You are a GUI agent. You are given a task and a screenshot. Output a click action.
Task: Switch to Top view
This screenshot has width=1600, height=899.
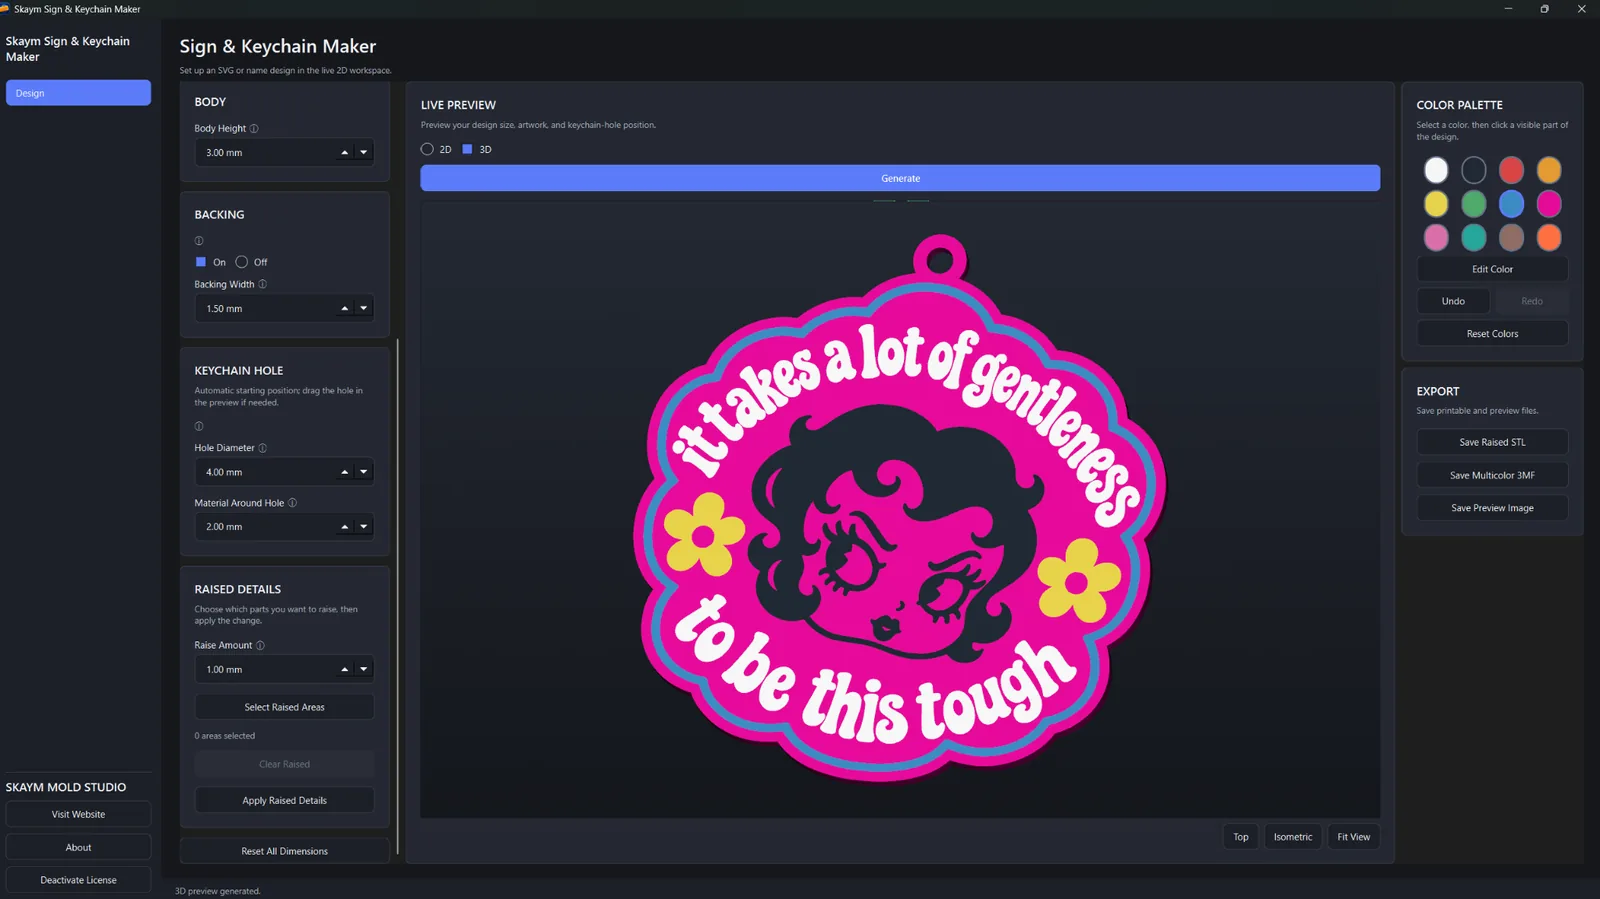point(1241,837)
